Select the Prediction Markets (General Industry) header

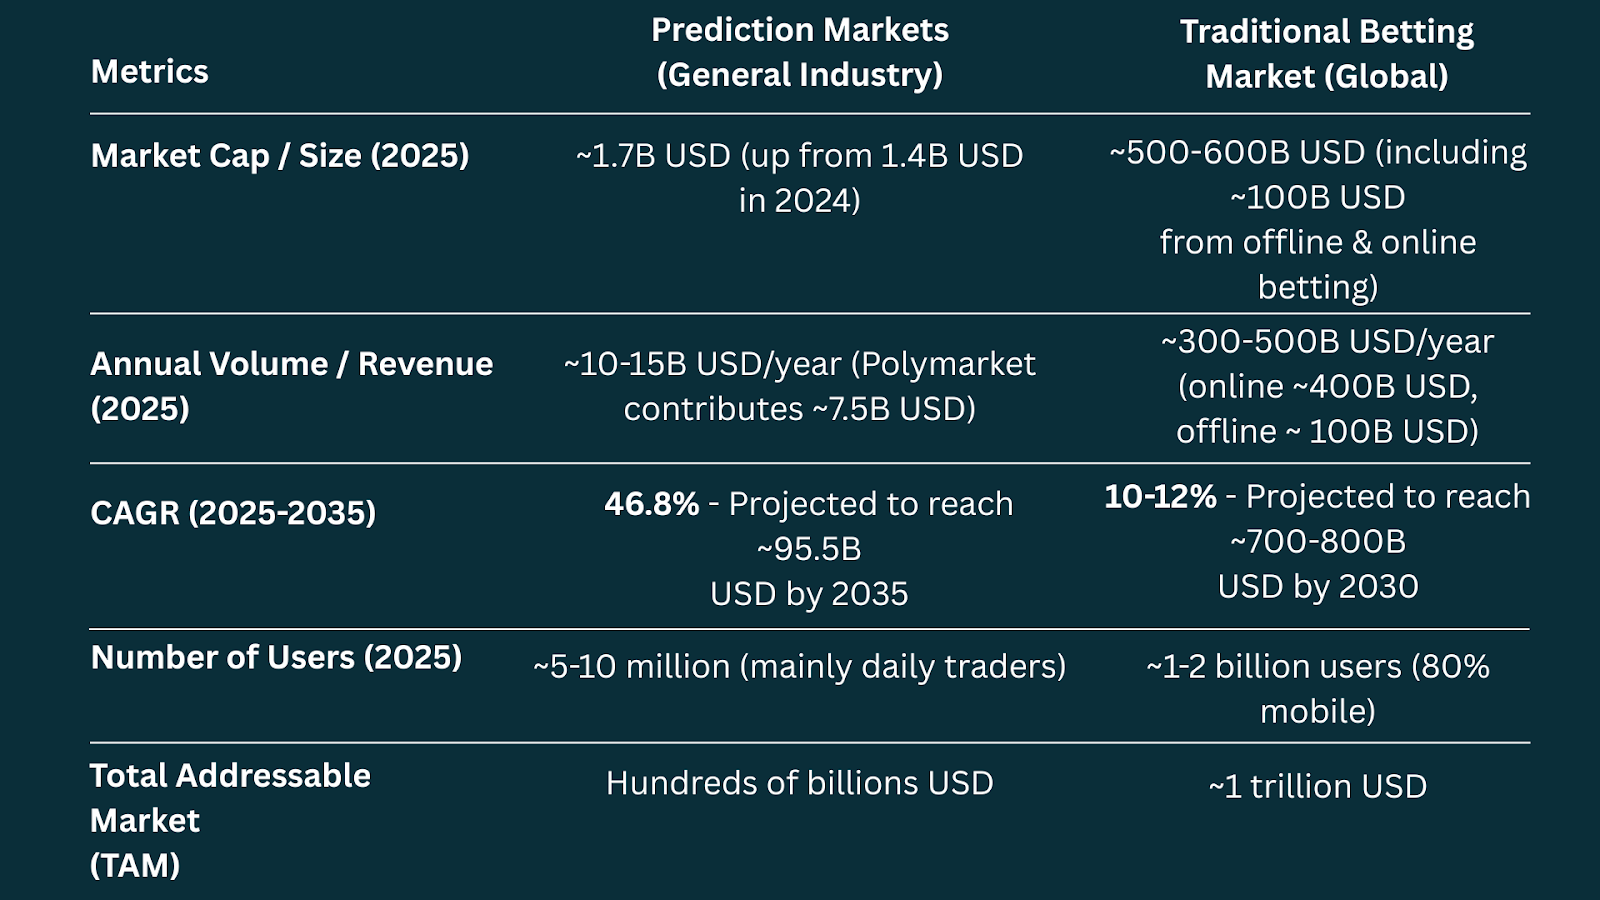tap(799, 52)
